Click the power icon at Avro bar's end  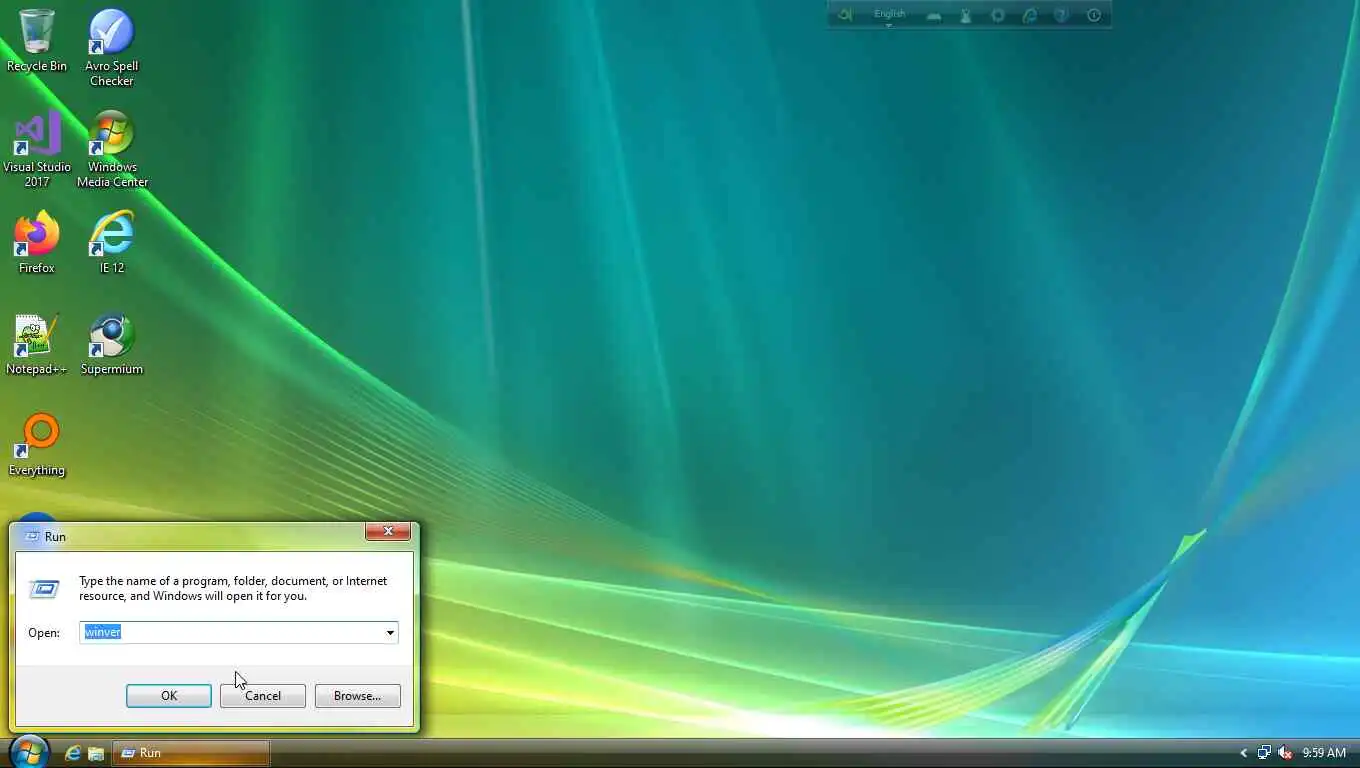point(1093,15)
